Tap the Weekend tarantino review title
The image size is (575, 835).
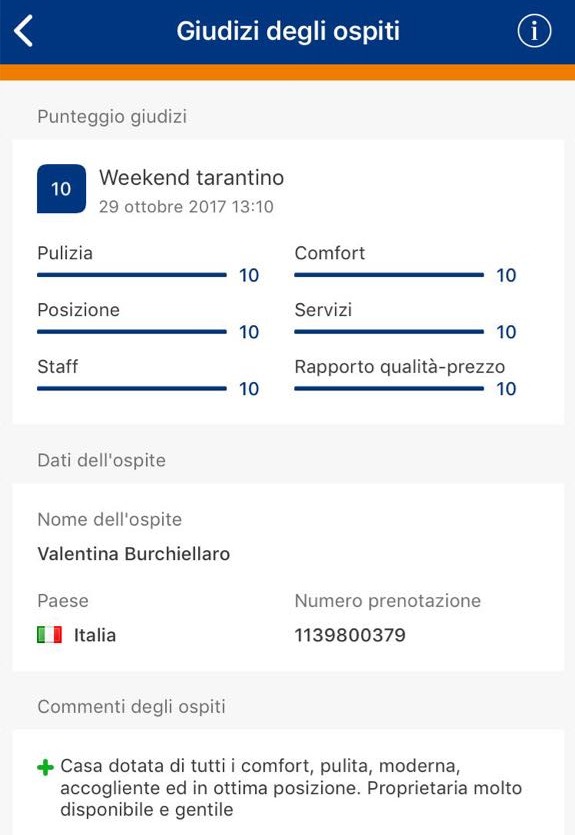click(192, 178)
